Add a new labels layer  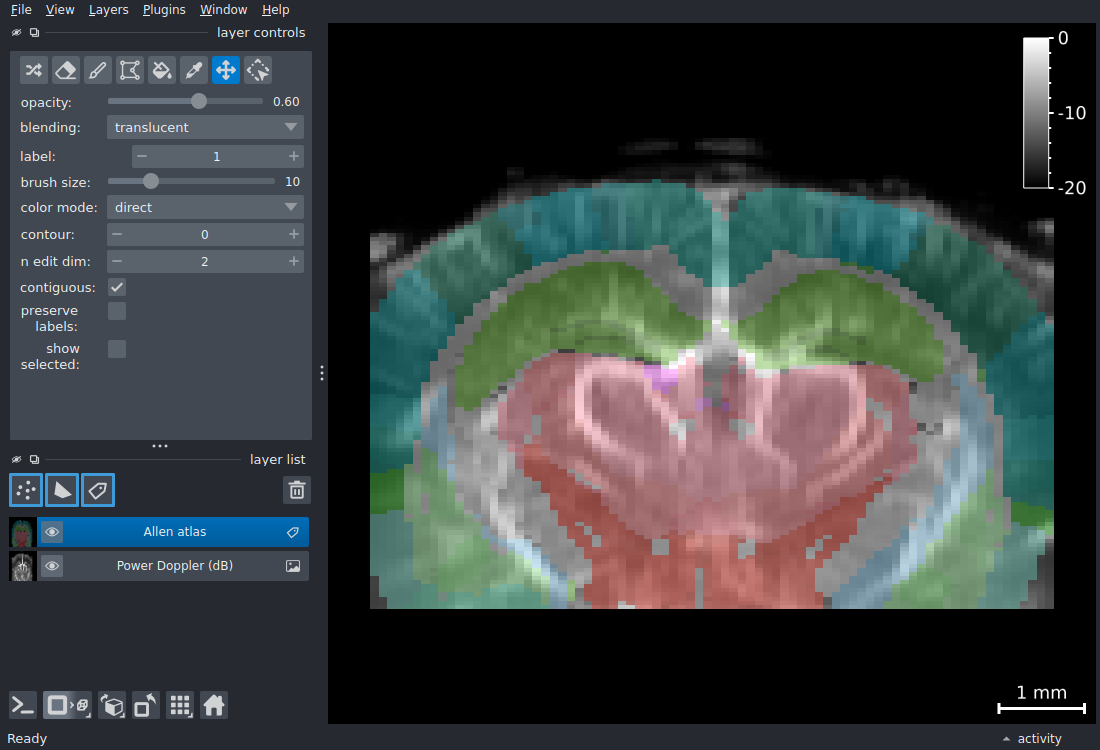[98, 490]
